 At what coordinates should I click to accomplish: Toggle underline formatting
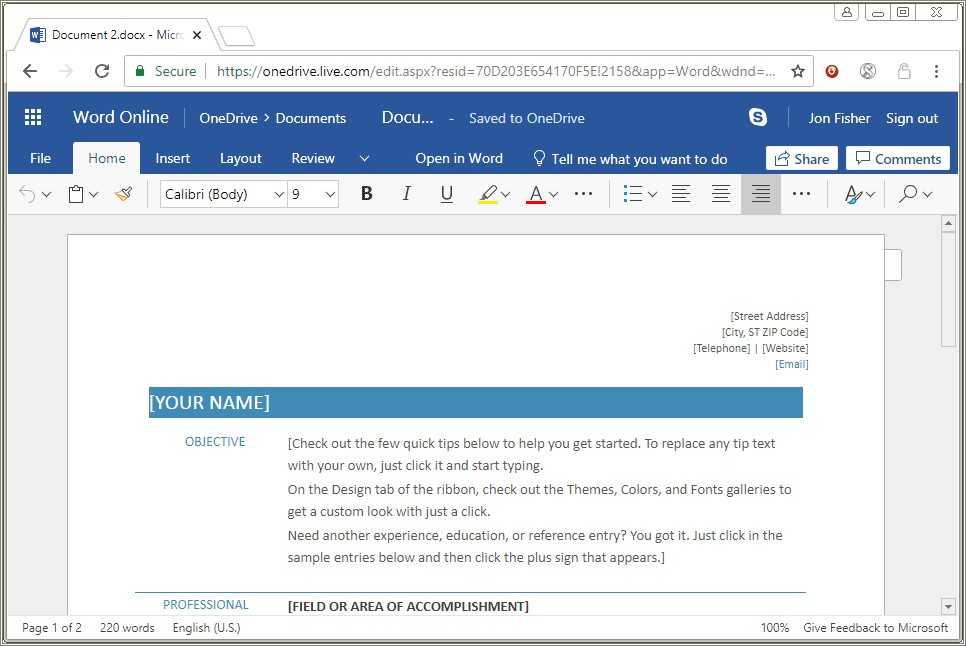click(x=446, y=193)
